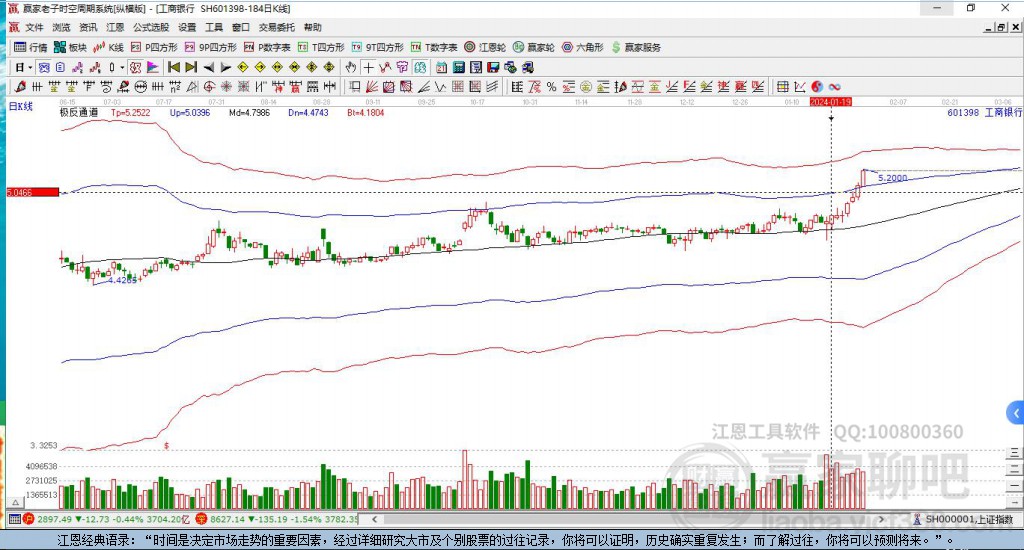The image size is (1024, 550).
Task: Open the 窗口 menu
Action: pyautogui.click(x=241, y=27)
